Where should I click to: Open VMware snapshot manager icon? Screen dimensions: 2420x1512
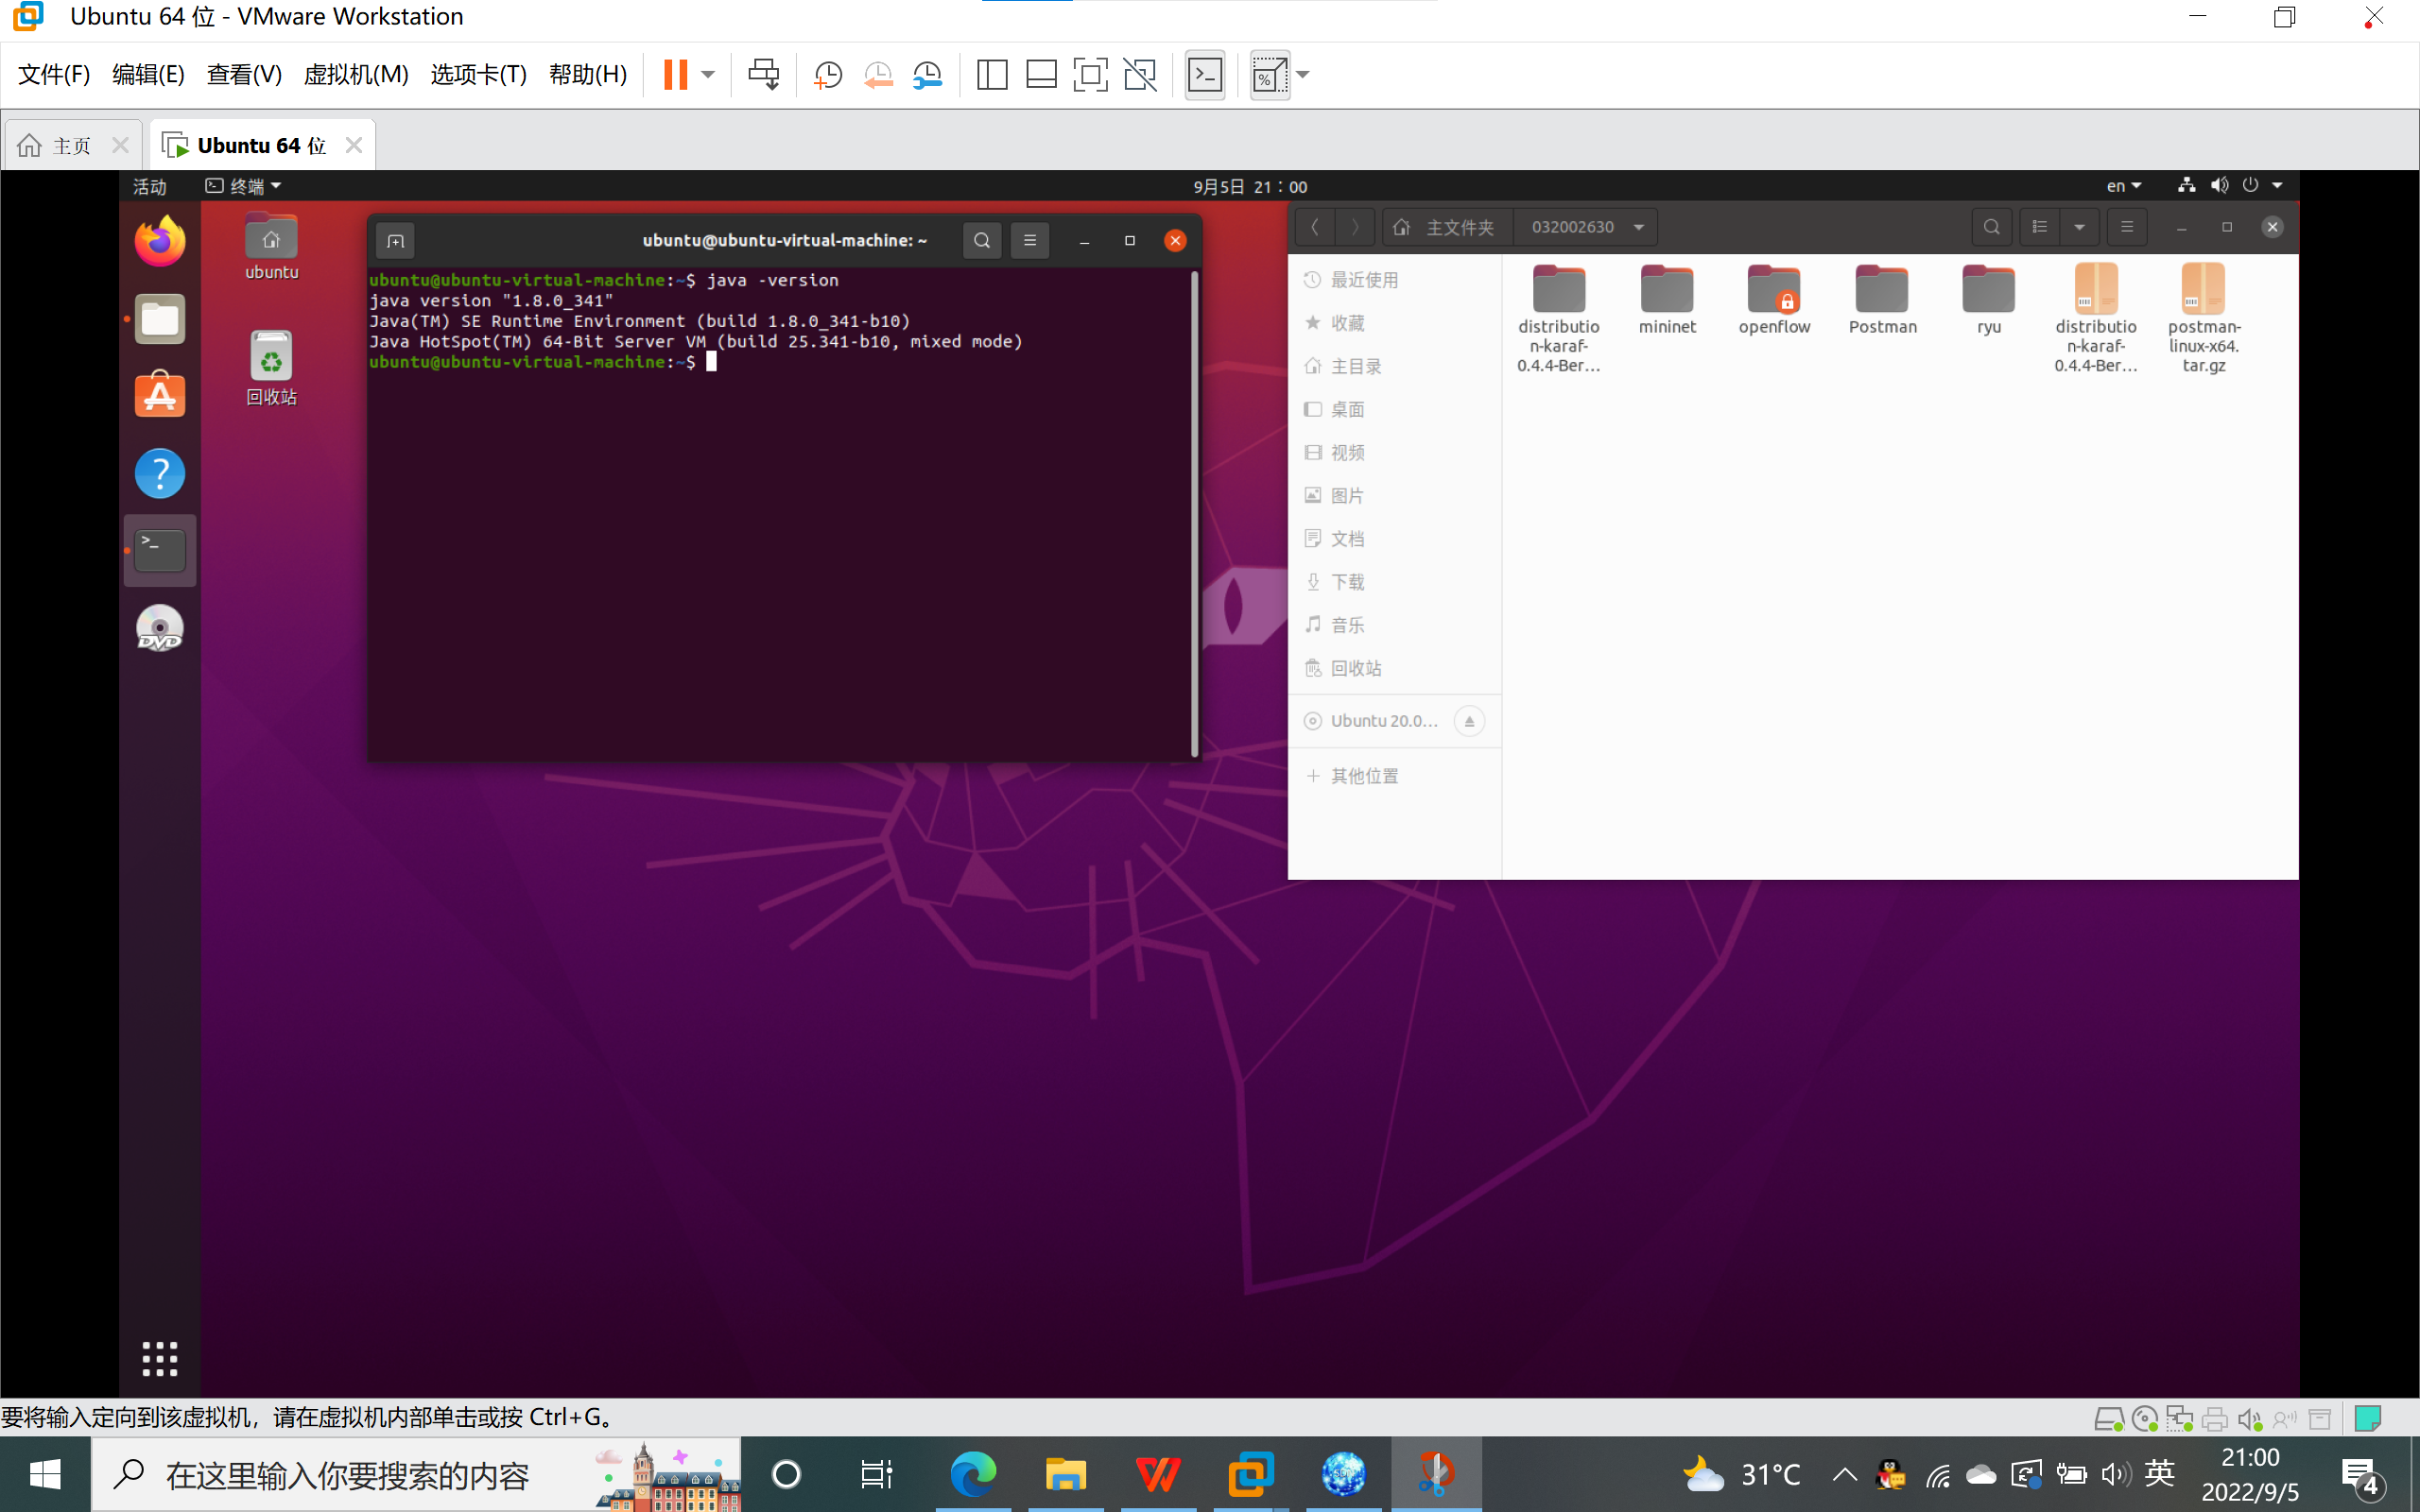pyautogui.click(x=928, y=75)
